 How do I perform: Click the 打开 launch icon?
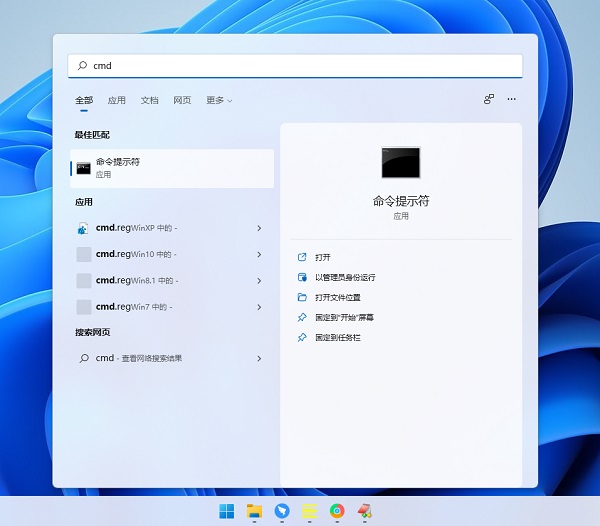click(x=302, y=257)
